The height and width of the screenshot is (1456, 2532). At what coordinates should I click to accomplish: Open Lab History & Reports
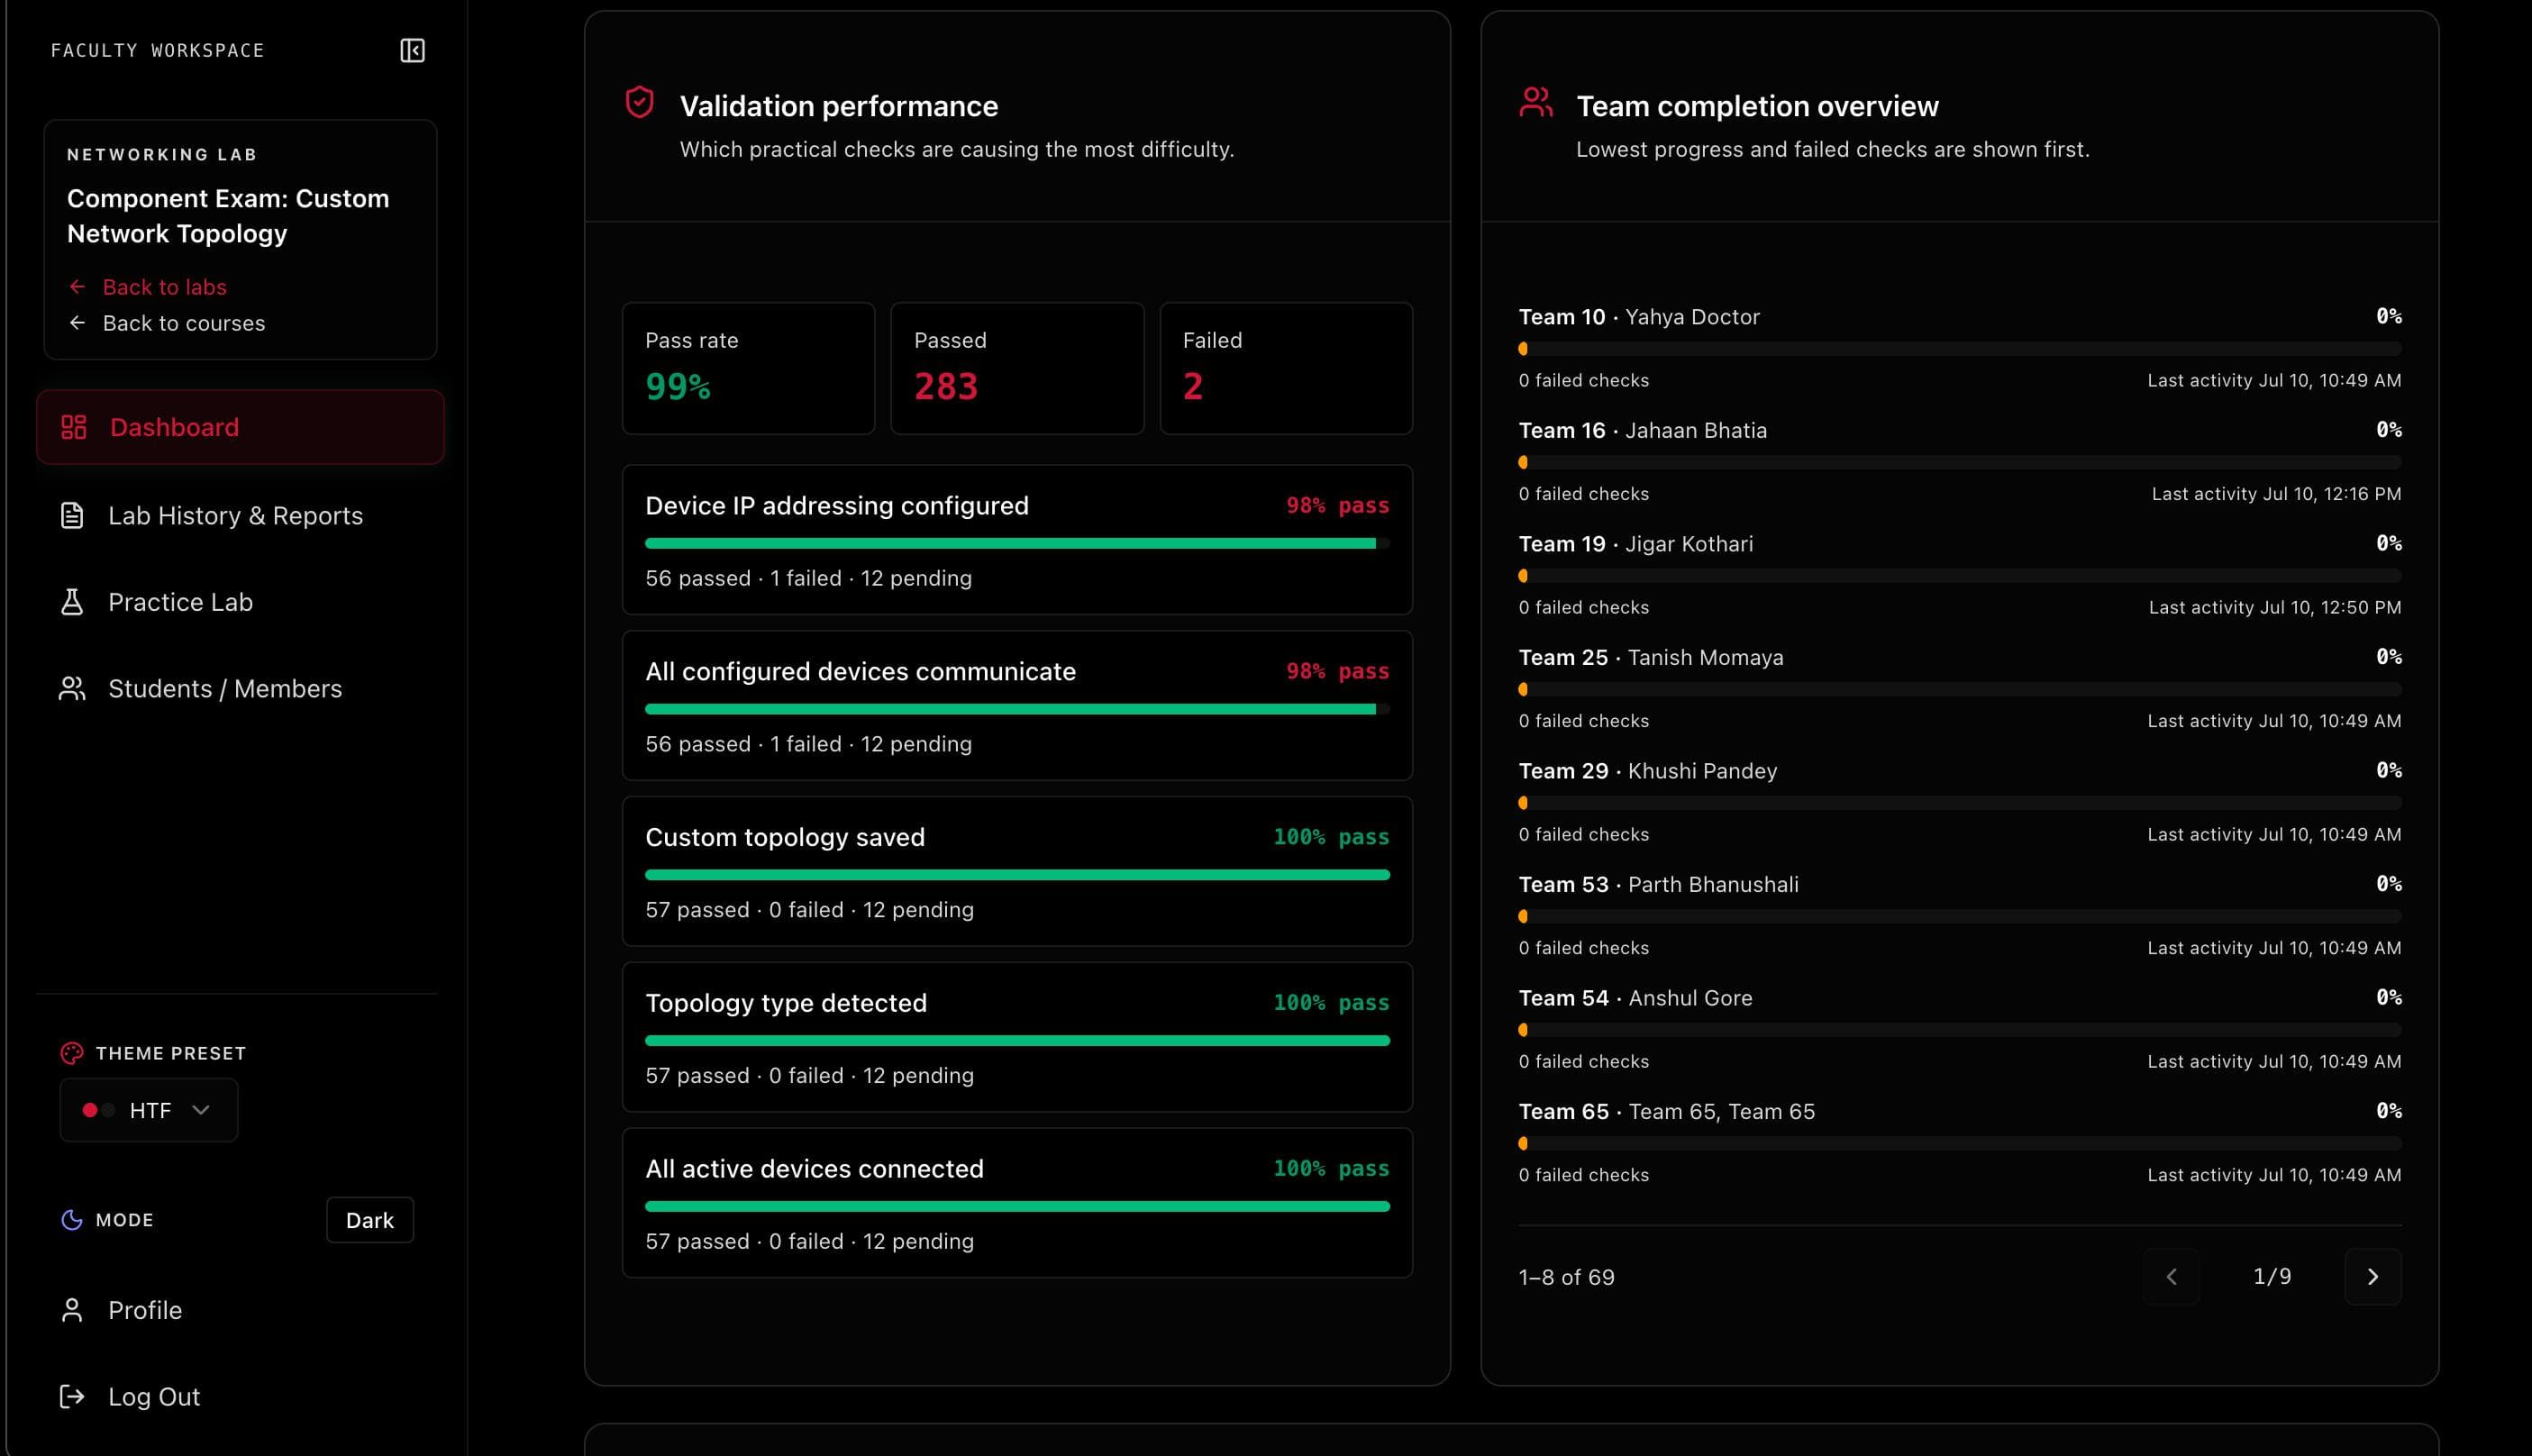pyautogui.click(x=240, y=515)
